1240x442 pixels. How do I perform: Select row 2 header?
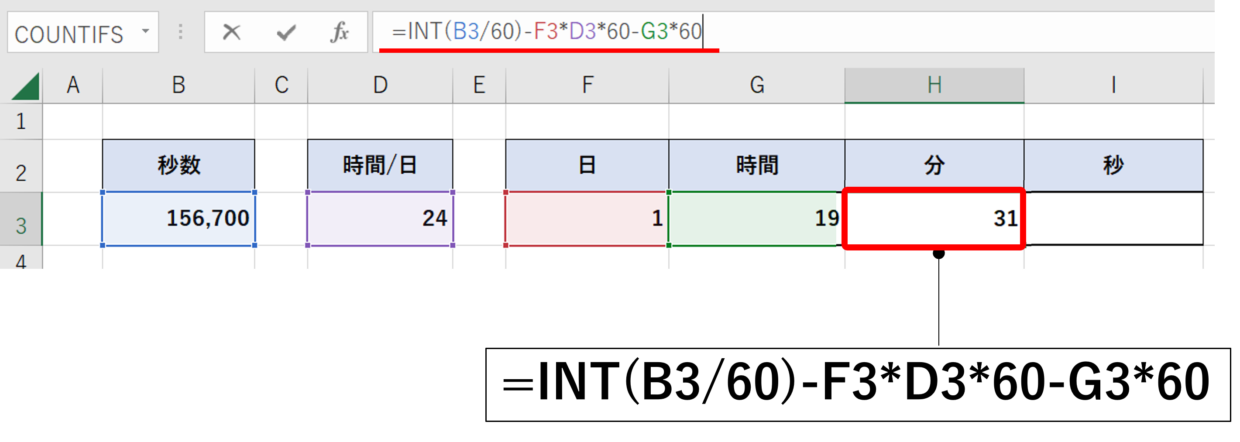tap(22, 167)
